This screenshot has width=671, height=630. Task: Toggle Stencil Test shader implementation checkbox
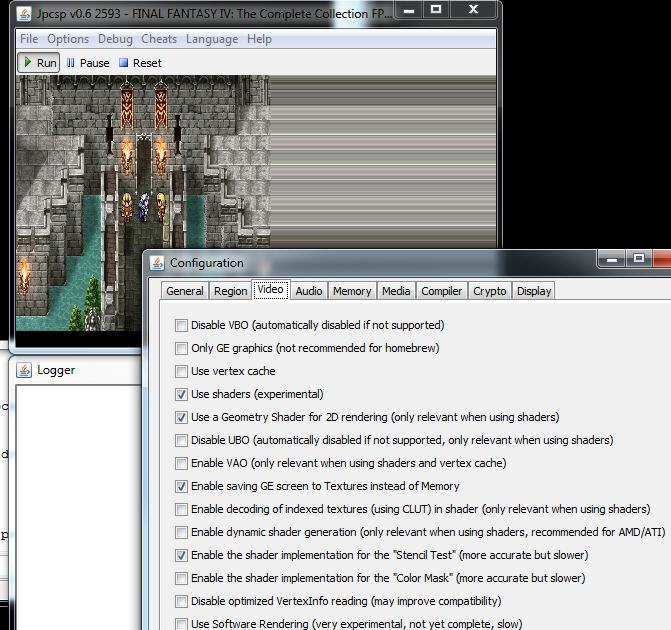pyautogui.click(x=181, y=555)
